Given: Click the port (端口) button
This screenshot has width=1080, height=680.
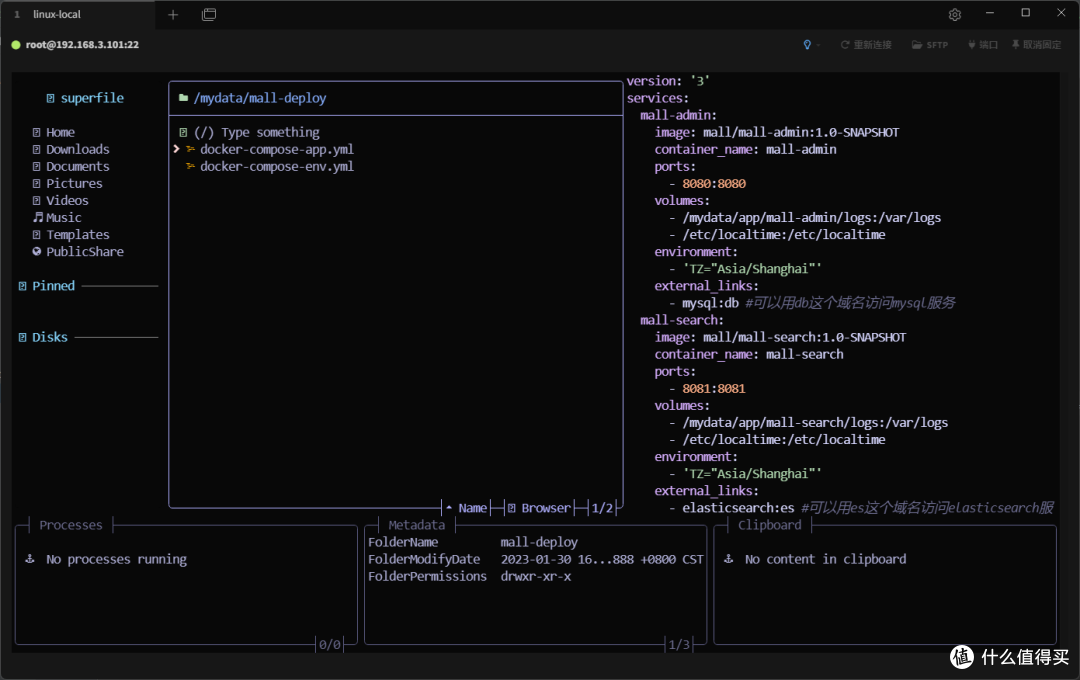Looking at the screenshot, I should 983,45.
